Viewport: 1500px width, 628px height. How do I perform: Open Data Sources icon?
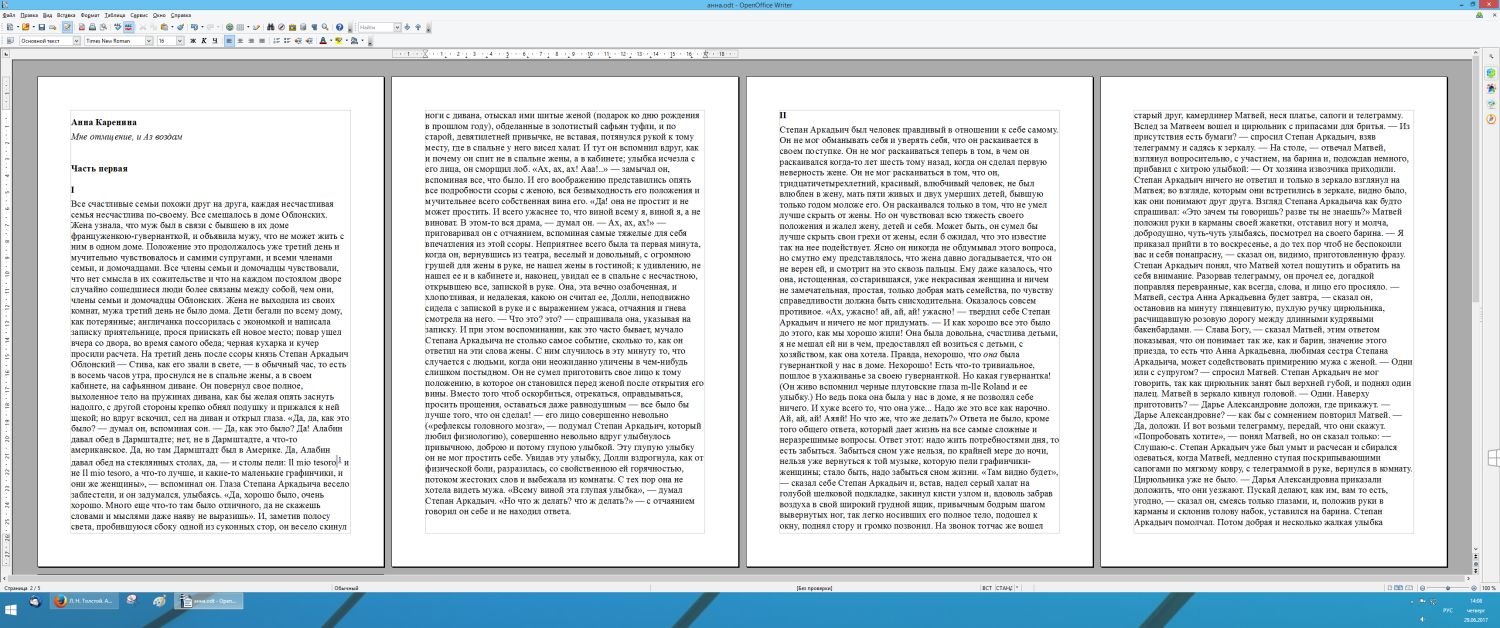tap(303, 27)
